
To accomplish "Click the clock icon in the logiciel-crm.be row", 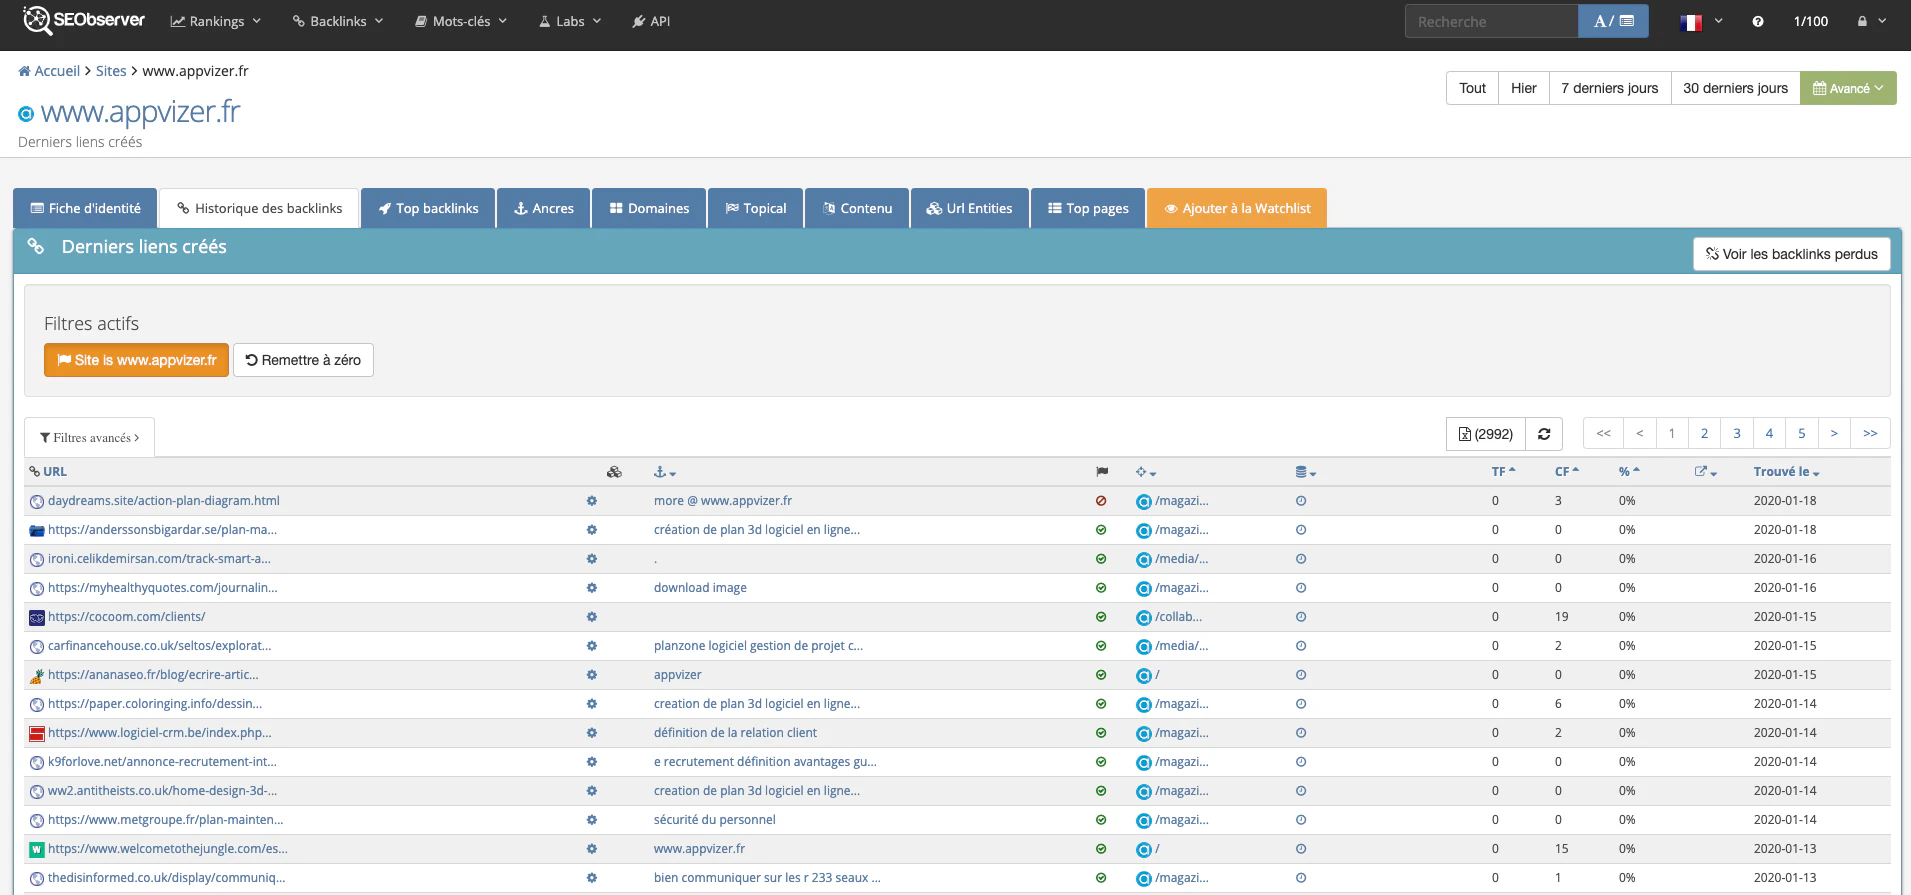I will (1301, 733).
